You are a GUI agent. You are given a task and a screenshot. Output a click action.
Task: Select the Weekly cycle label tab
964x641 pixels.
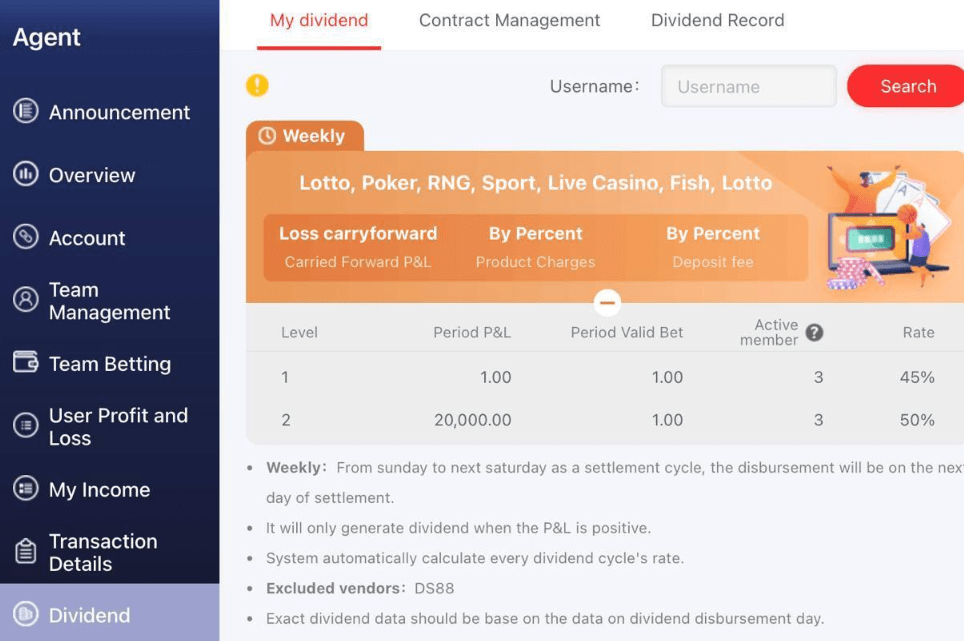304,136
